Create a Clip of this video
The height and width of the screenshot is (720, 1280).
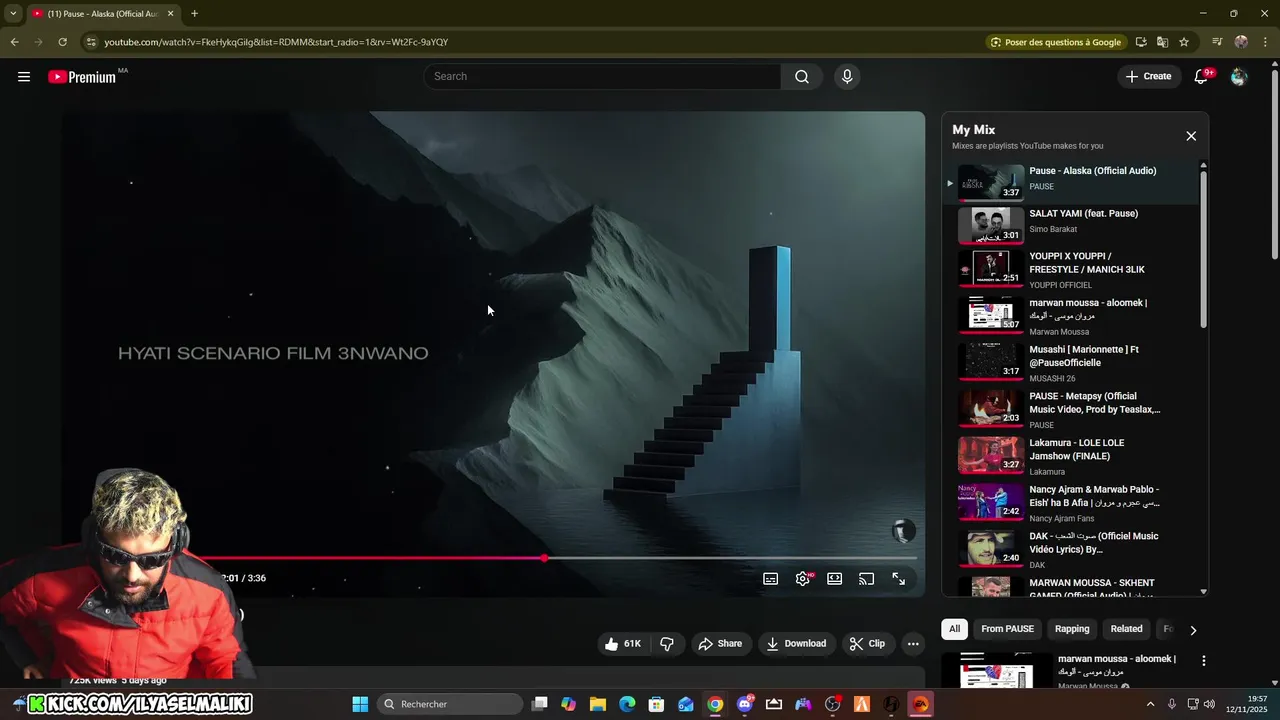pos(867,644)
